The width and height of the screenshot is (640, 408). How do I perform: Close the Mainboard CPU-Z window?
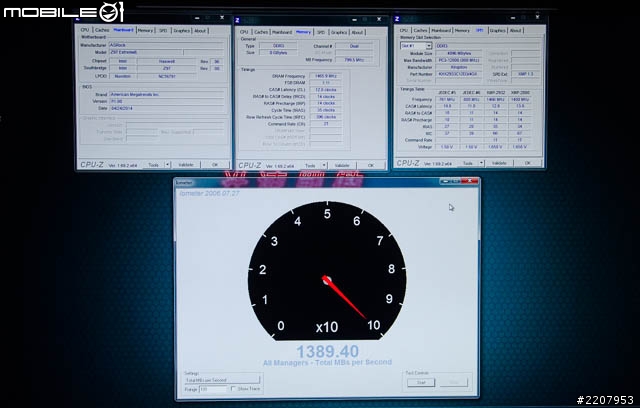pyautogui.click(x=222, y=18)
